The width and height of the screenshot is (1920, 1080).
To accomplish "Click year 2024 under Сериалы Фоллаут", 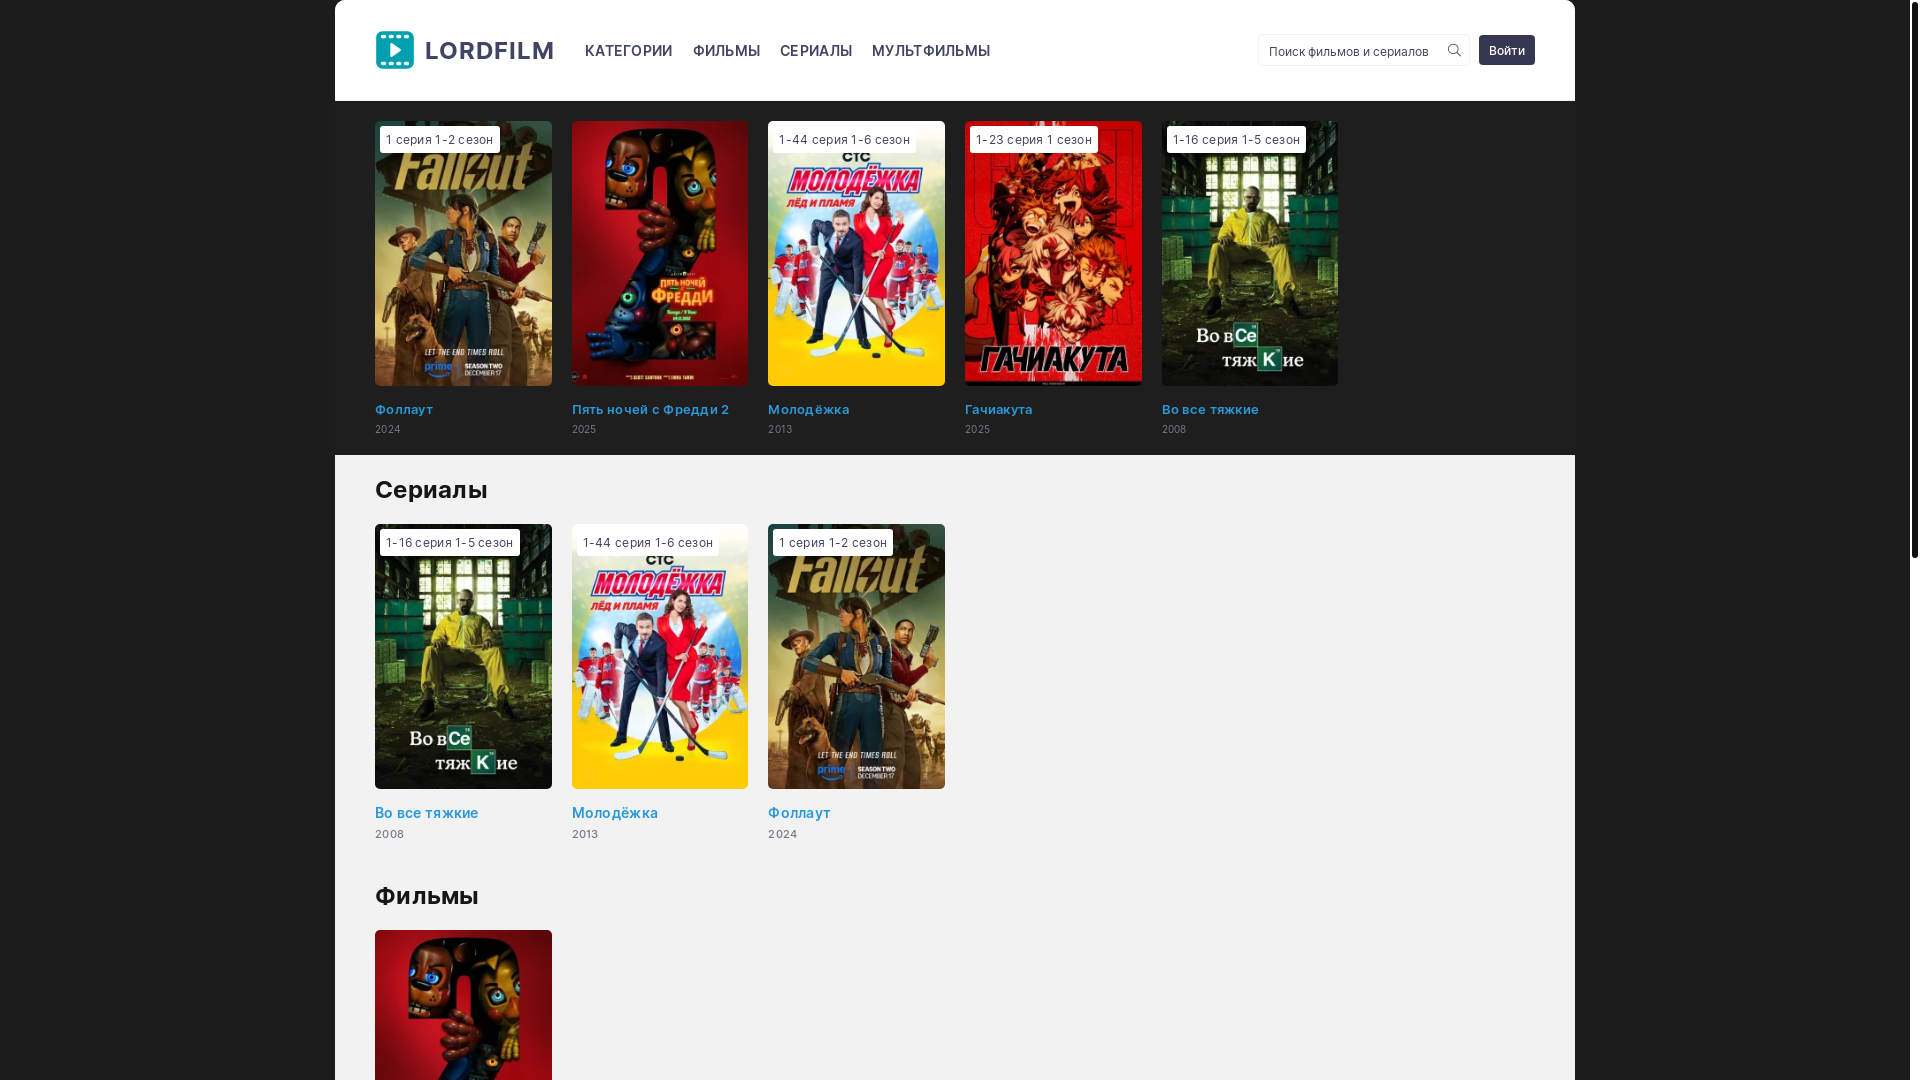I will click(x=782, y=834).
